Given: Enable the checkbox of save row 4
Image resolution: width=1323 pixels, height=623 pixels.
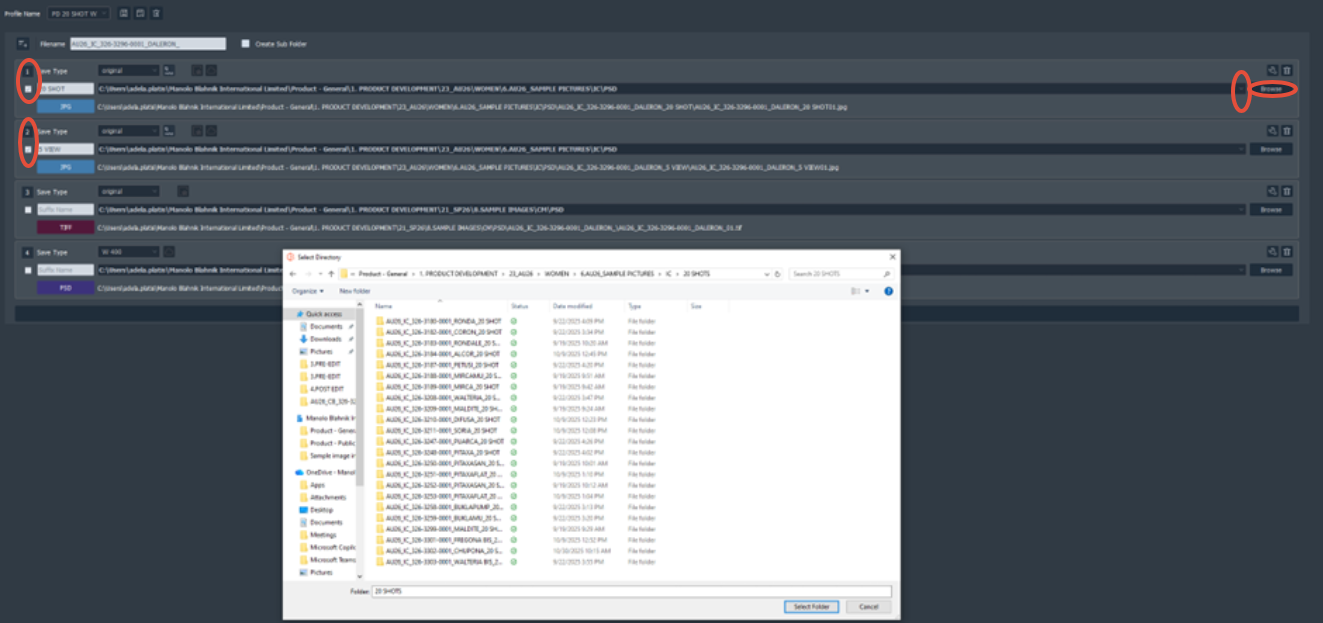Looking at the screenshot, I should pyautogui.click(x=28, y=270).
